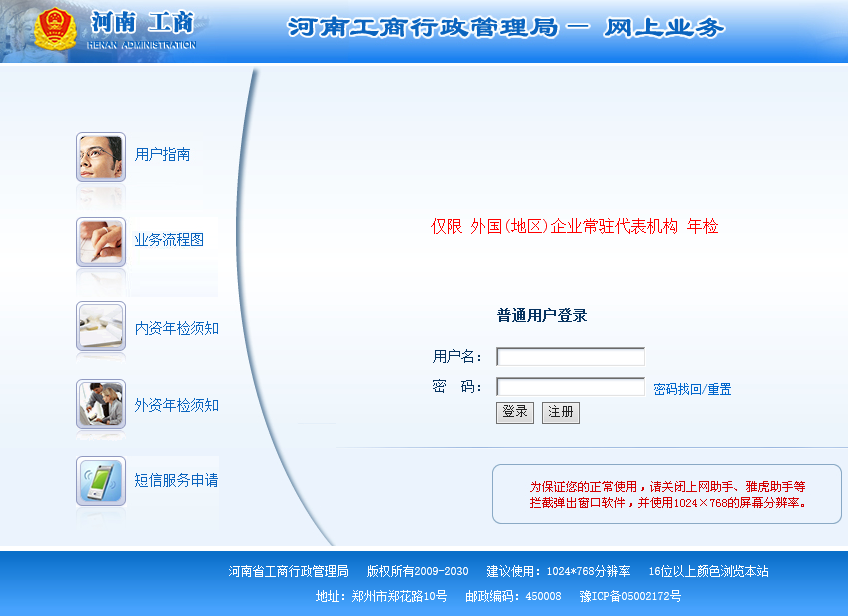Click the 短信服务申请 mobile phone icon

(101, 481)
